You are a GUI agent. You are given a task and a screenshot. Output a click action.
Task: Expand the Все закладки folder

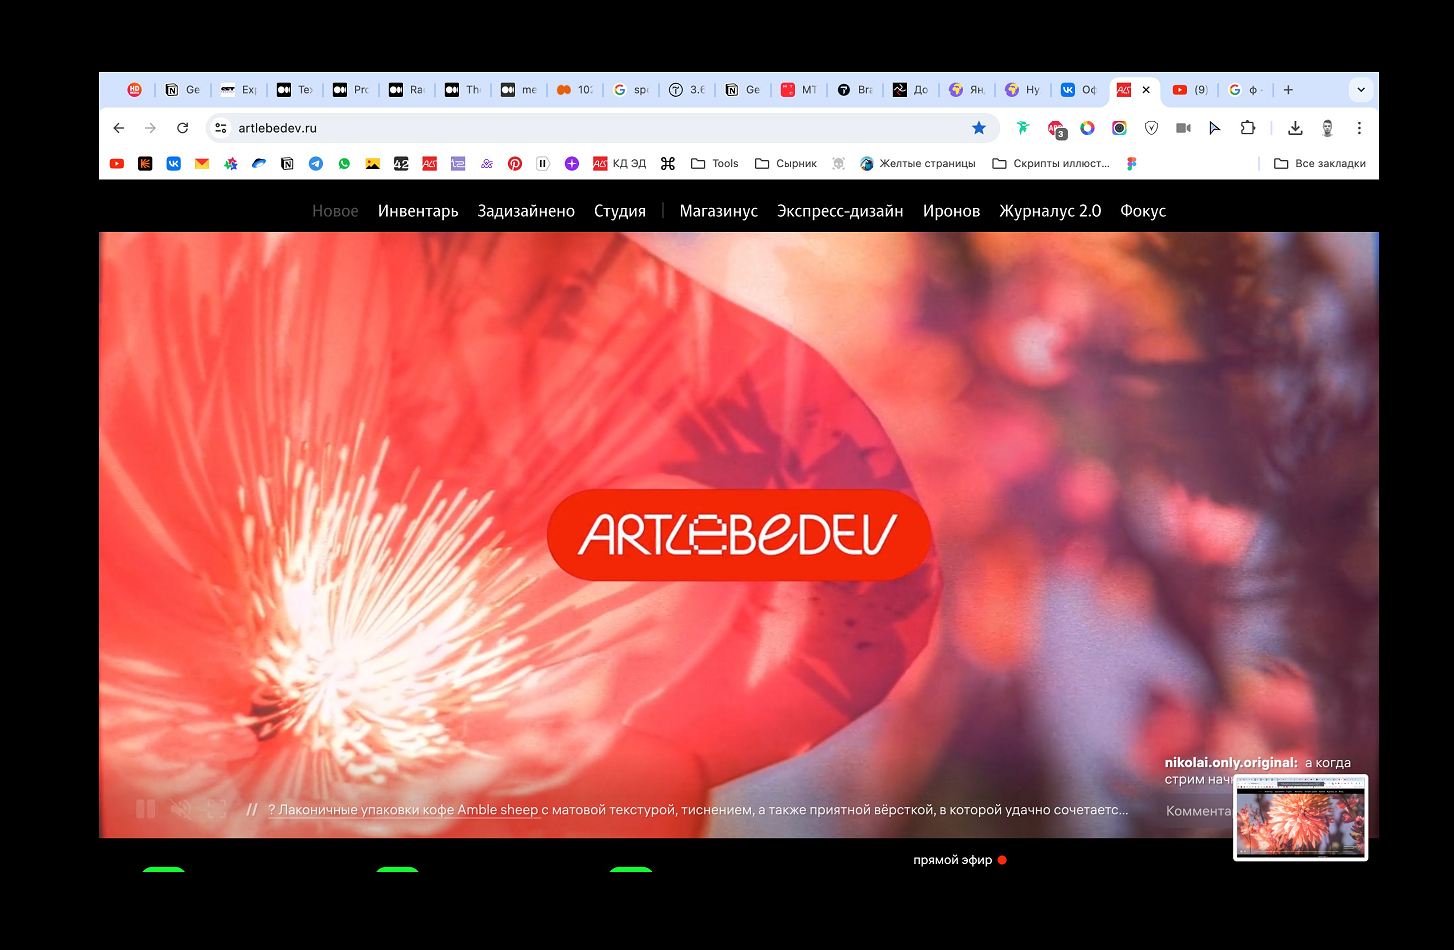pos(1320,164)
